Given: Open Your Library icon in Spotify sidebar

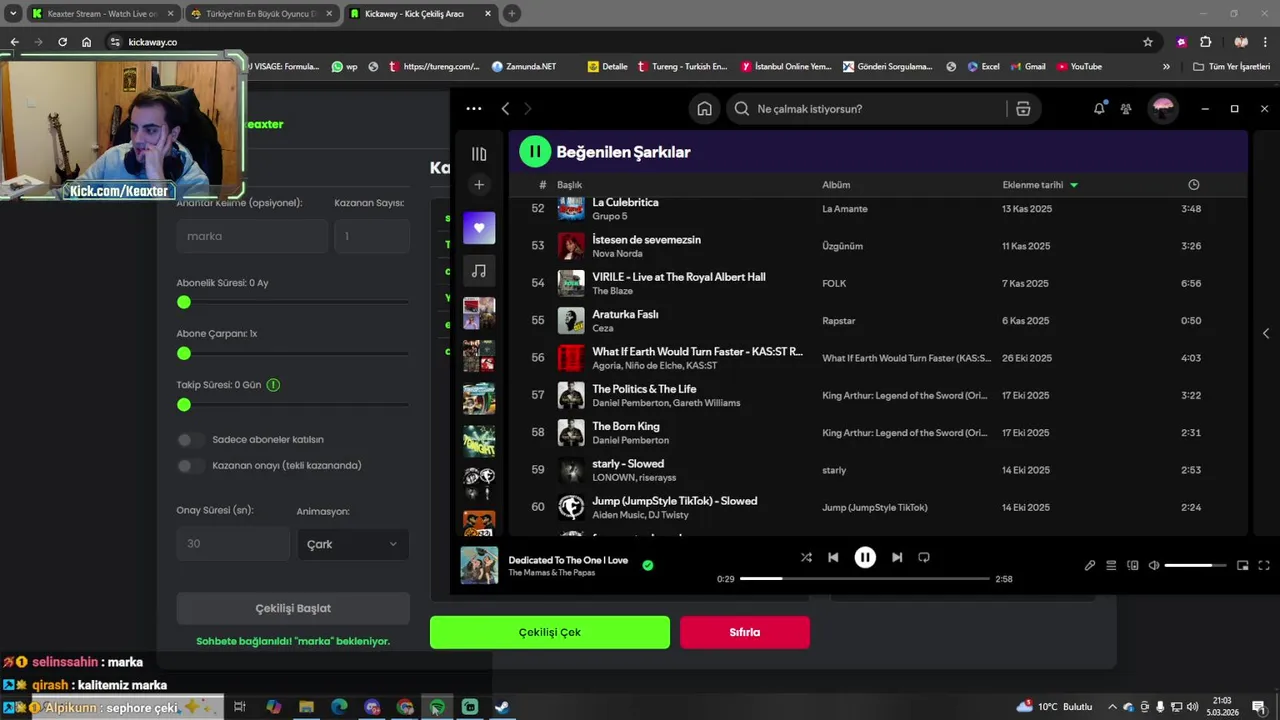Looking at the screenshot, I should tap(479, 154).
